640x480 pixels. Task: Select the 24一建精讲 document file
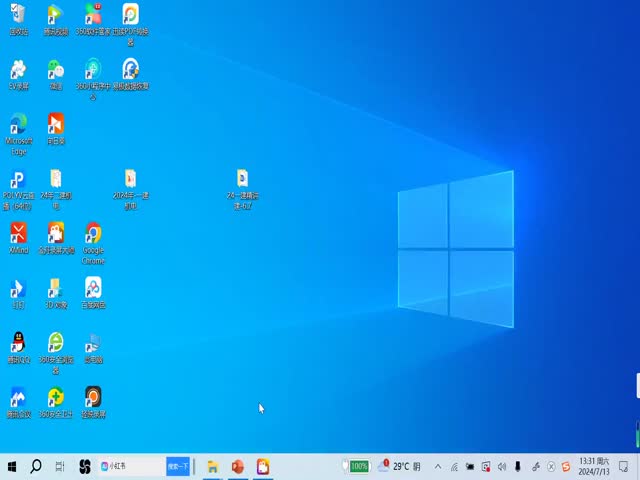click(242, 180)
